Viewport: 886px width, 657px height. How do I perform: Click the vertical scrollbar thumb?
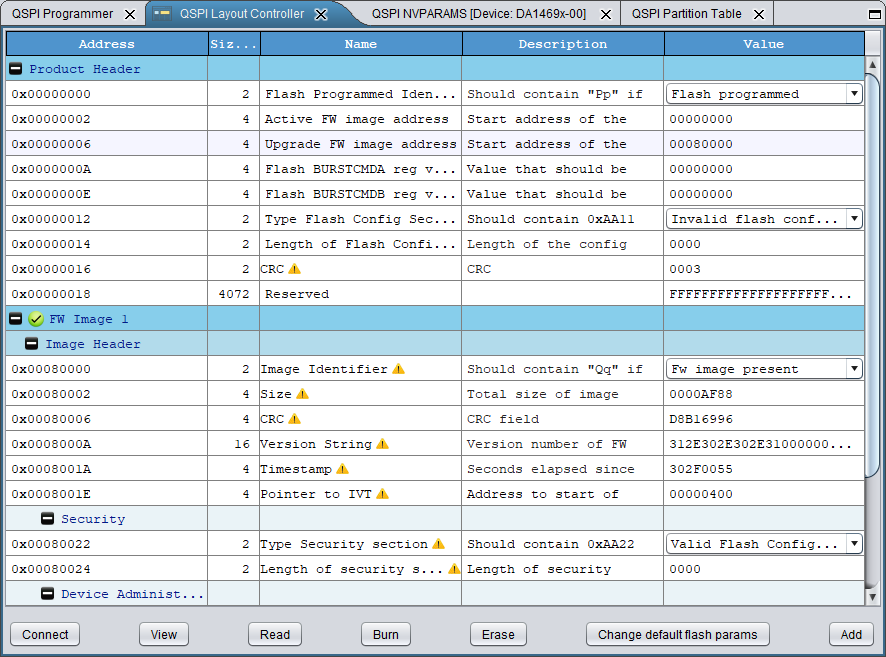tap(872, 274)
